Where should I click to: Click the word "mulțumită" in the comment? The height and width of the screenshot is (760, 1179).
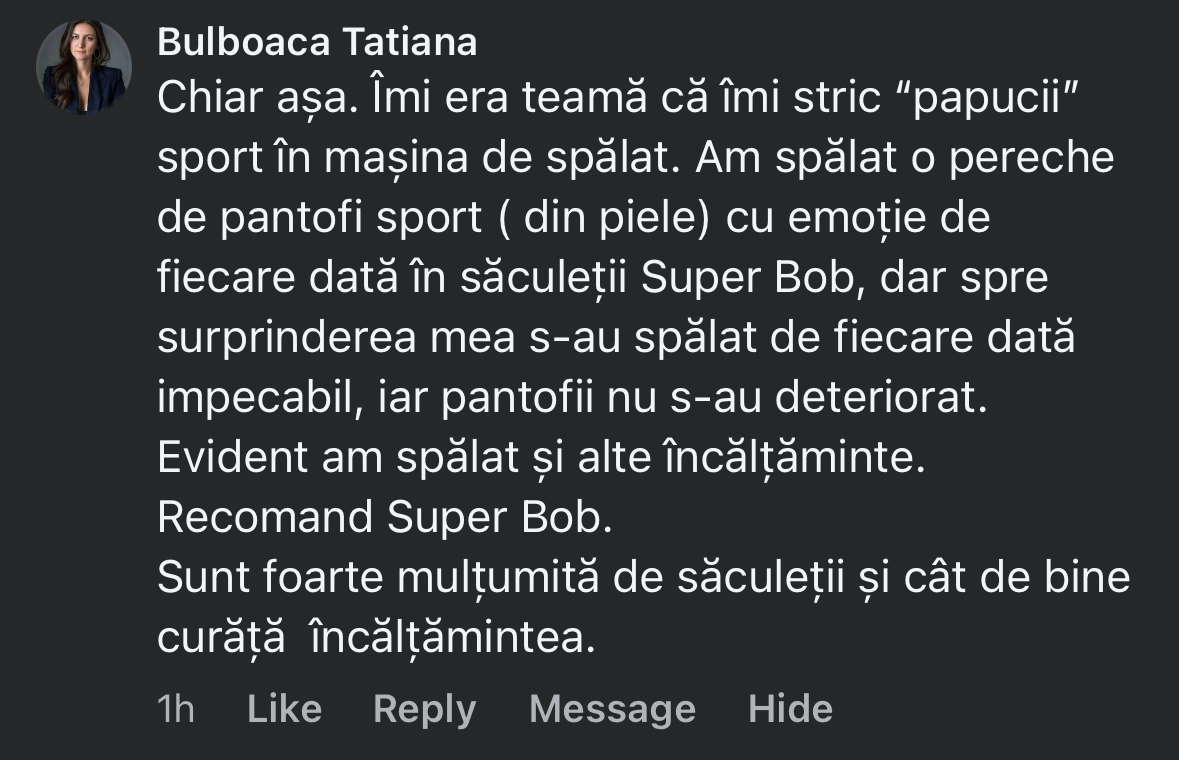(x=510, y=579)
